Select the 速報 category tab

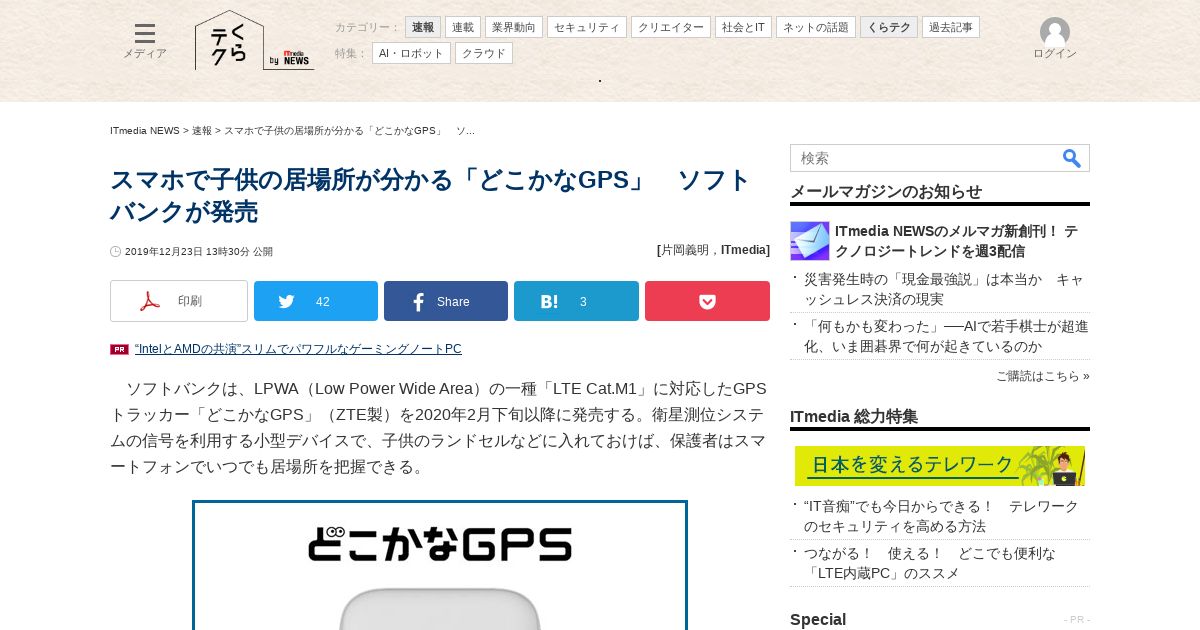click(x=423, y=27)
